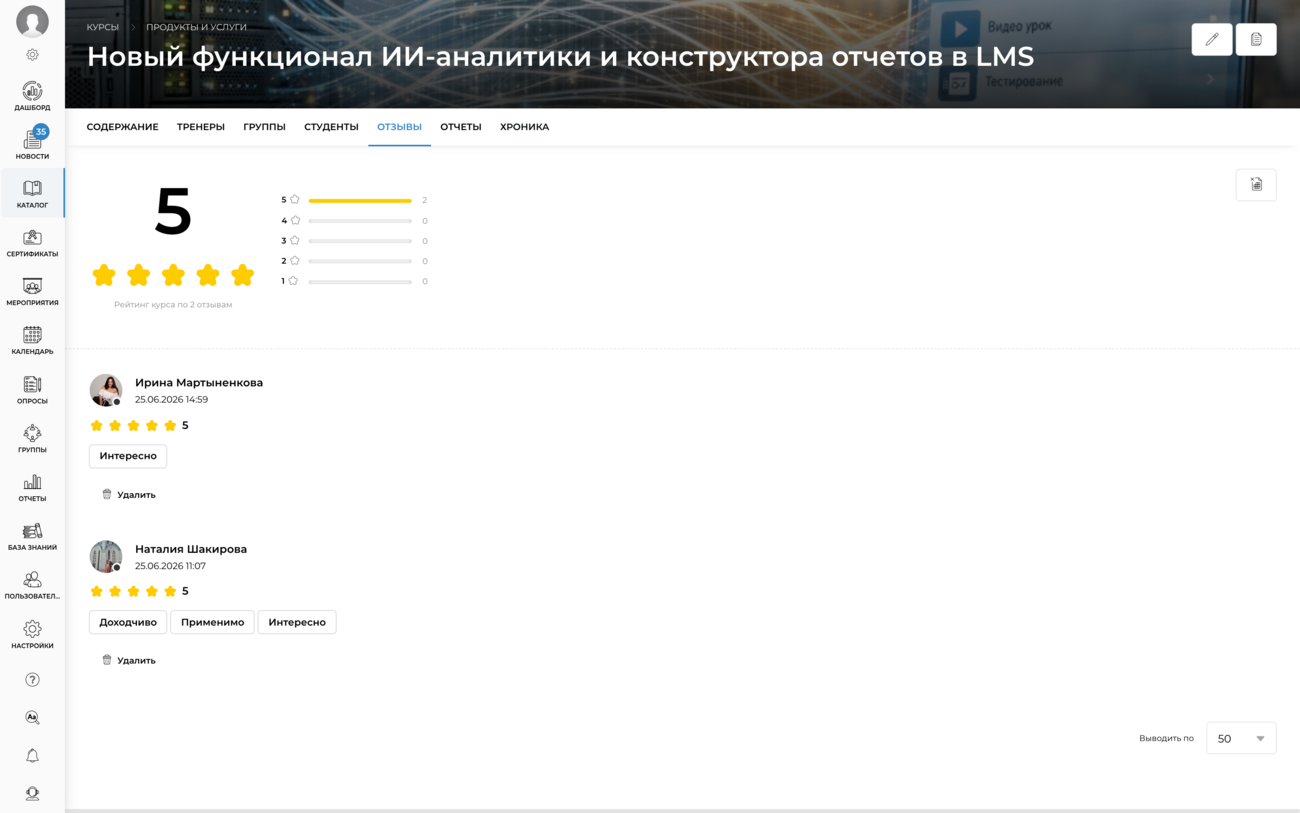Open the Certificates section

coord(32,242)
